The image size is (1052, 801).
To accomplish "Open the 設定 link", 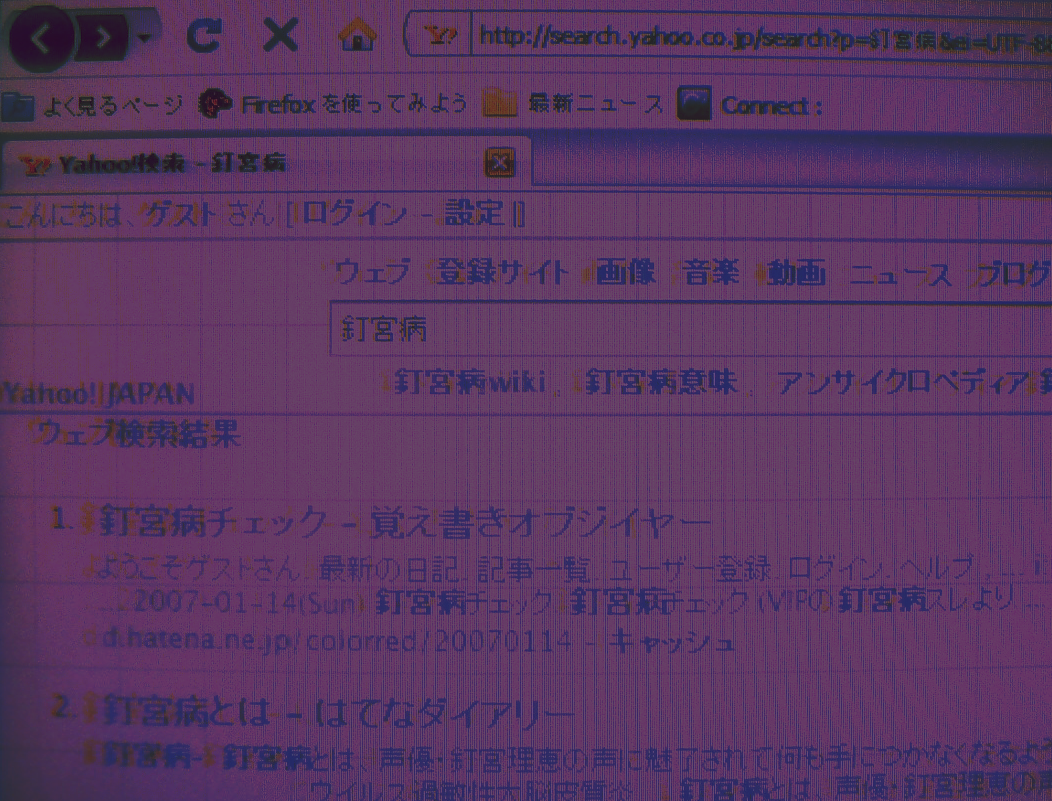I will pyautogui.click(x=474, y=213).
